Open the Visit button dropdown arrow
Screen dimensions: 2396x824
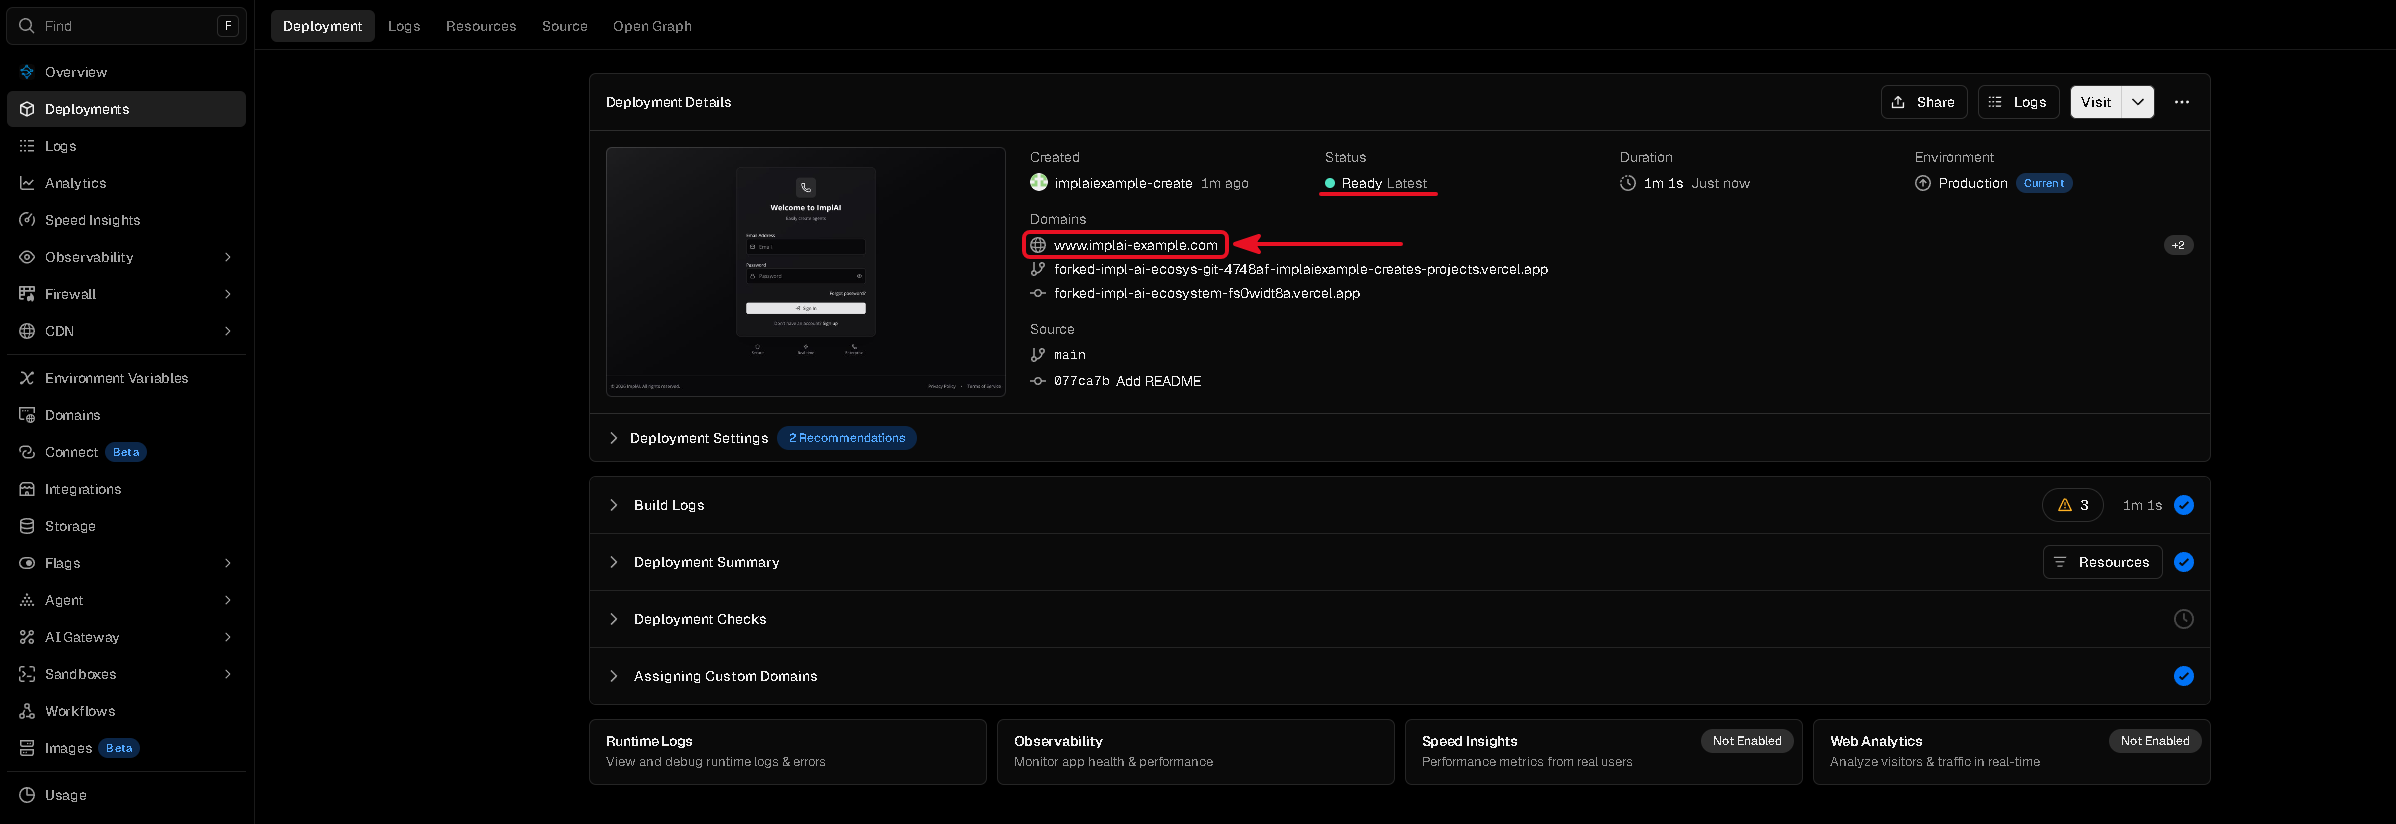pyautogui.click(x=2138, y=102)
